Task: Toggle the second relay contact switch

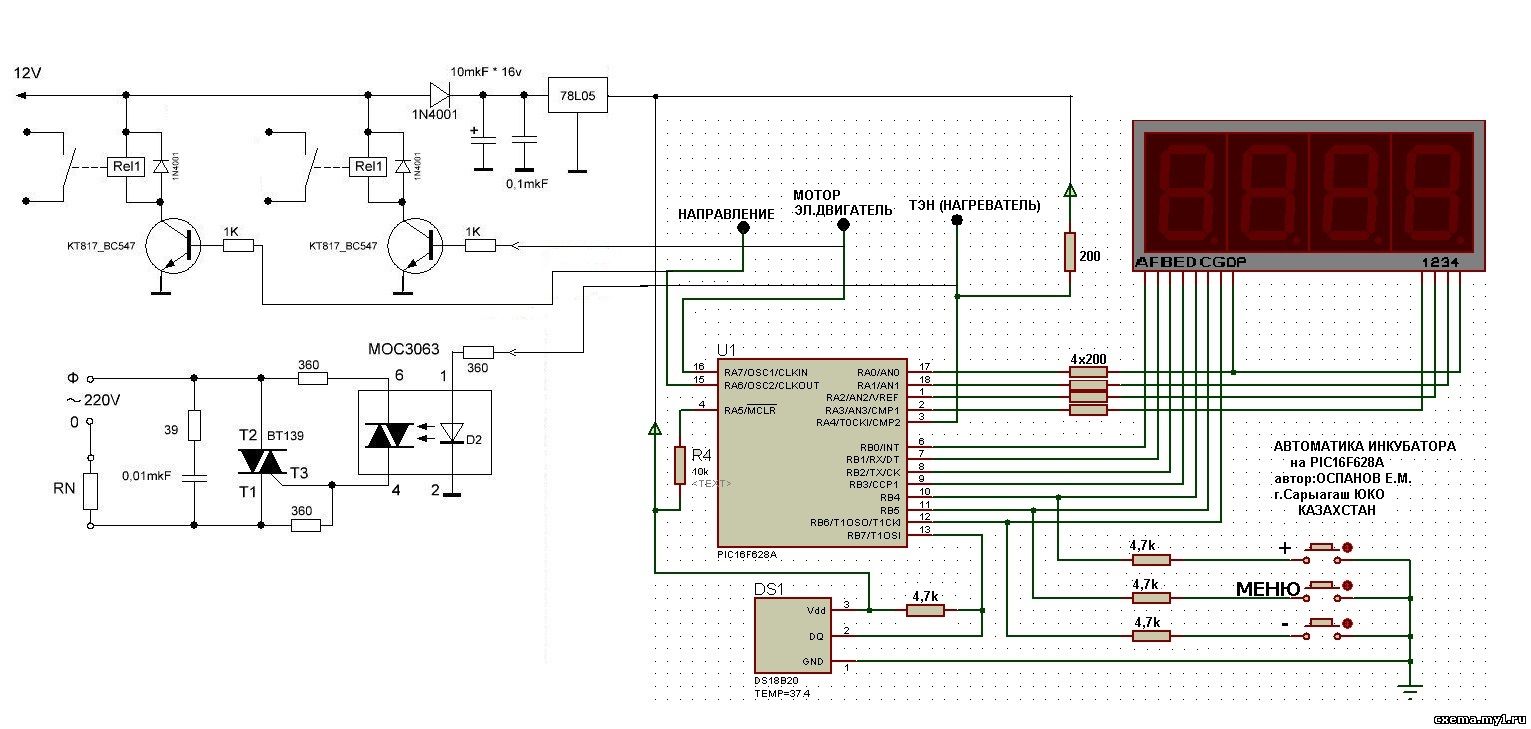Action: (311, 166)
